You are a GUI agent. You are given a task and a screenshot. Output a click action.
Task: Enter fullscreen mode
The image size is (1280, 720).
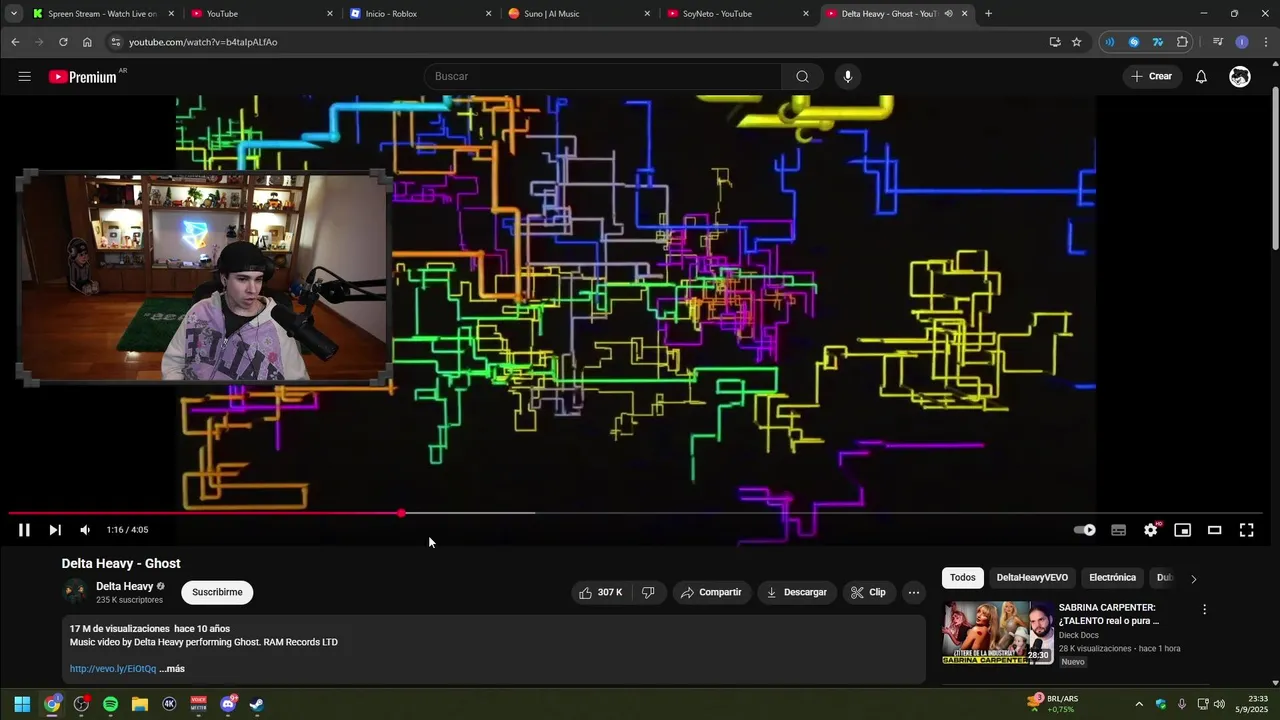(1247, 530)
